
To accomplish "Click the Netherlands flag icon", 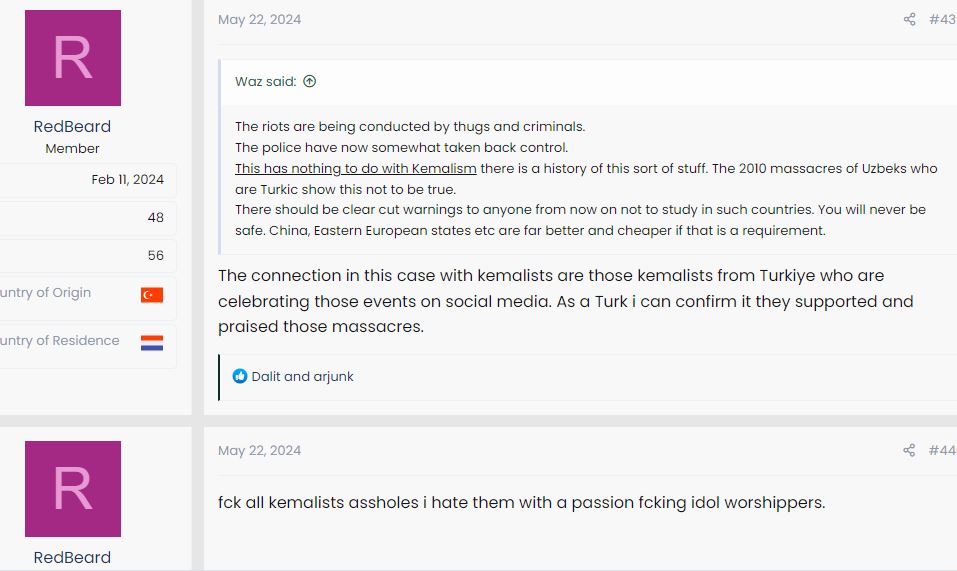I will (152, 342).
